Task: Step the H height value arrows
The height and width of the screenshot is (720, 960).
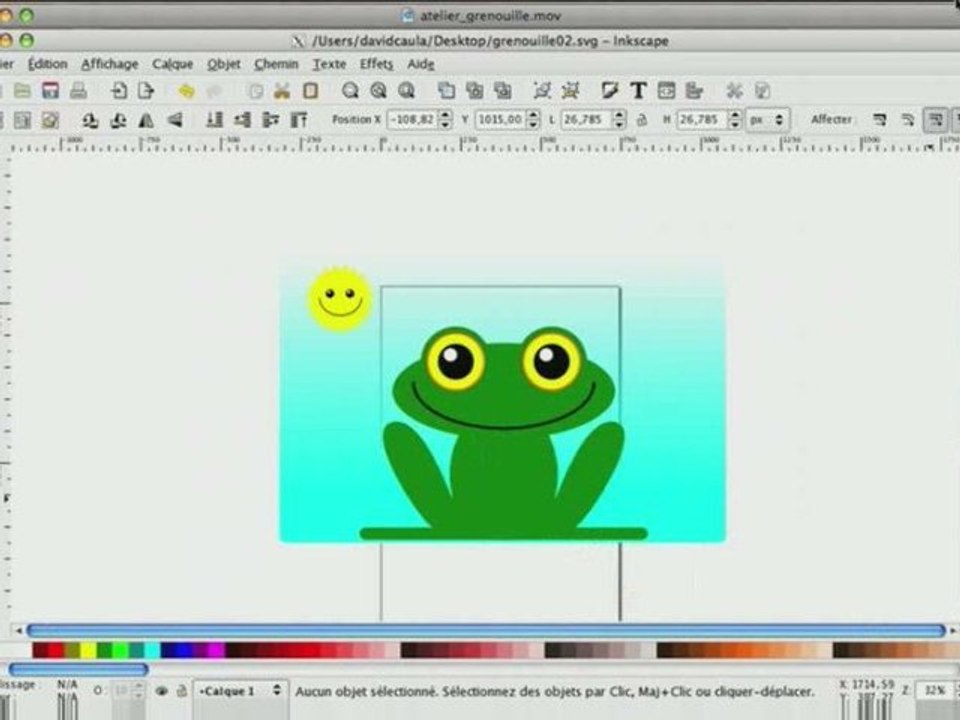Action: (735, 119)
